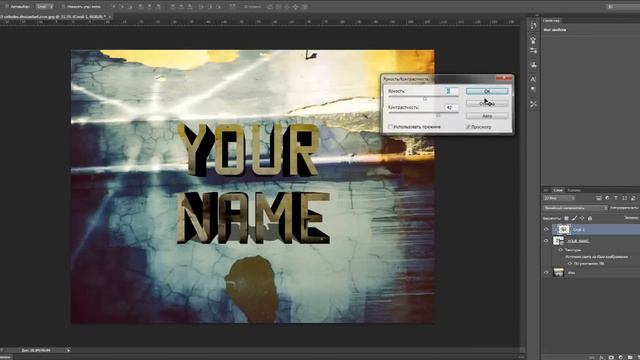Select the 3D slide mode icon

[x=295, y=7]
